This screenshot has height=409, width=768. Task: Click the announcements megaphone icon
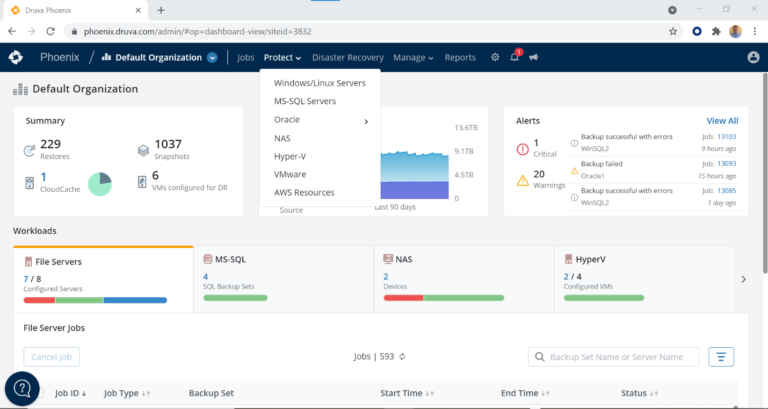533,57
